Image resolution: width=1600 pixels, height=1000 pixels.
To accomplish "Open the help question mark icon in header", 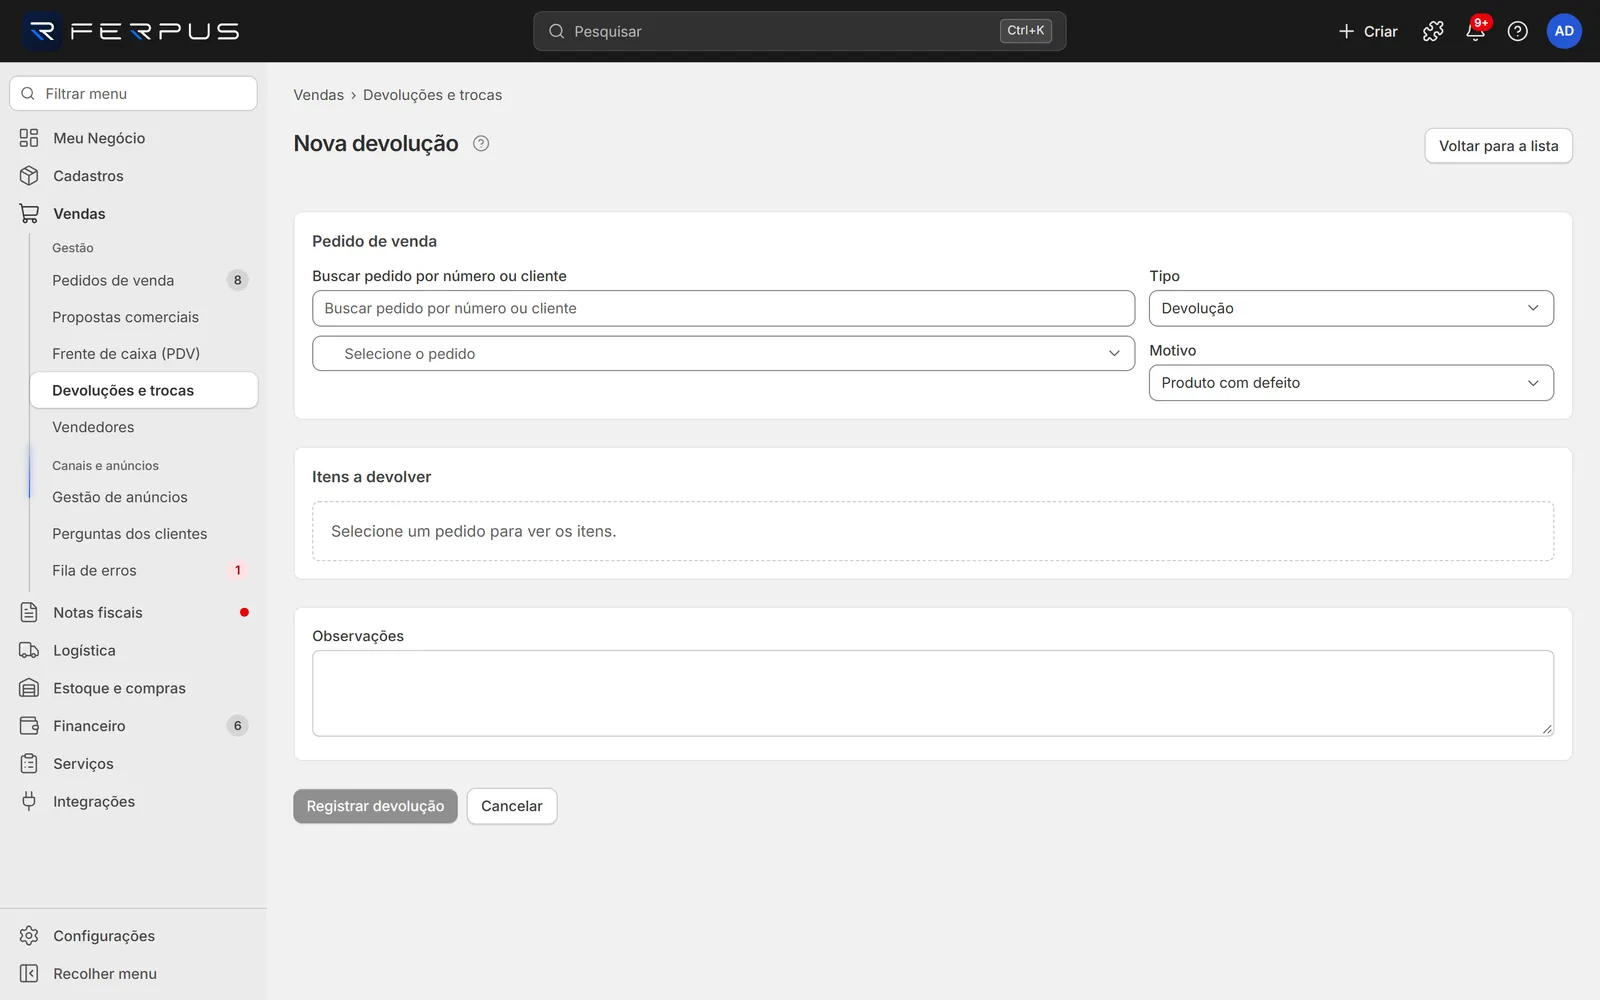I will [x=1517, y=31].
